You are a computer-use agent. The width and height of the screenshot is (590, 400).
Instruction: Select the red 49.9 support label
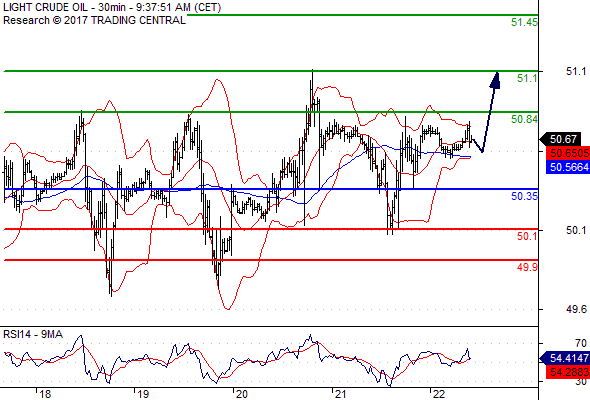pyautogui.click(x=527, y=267)
